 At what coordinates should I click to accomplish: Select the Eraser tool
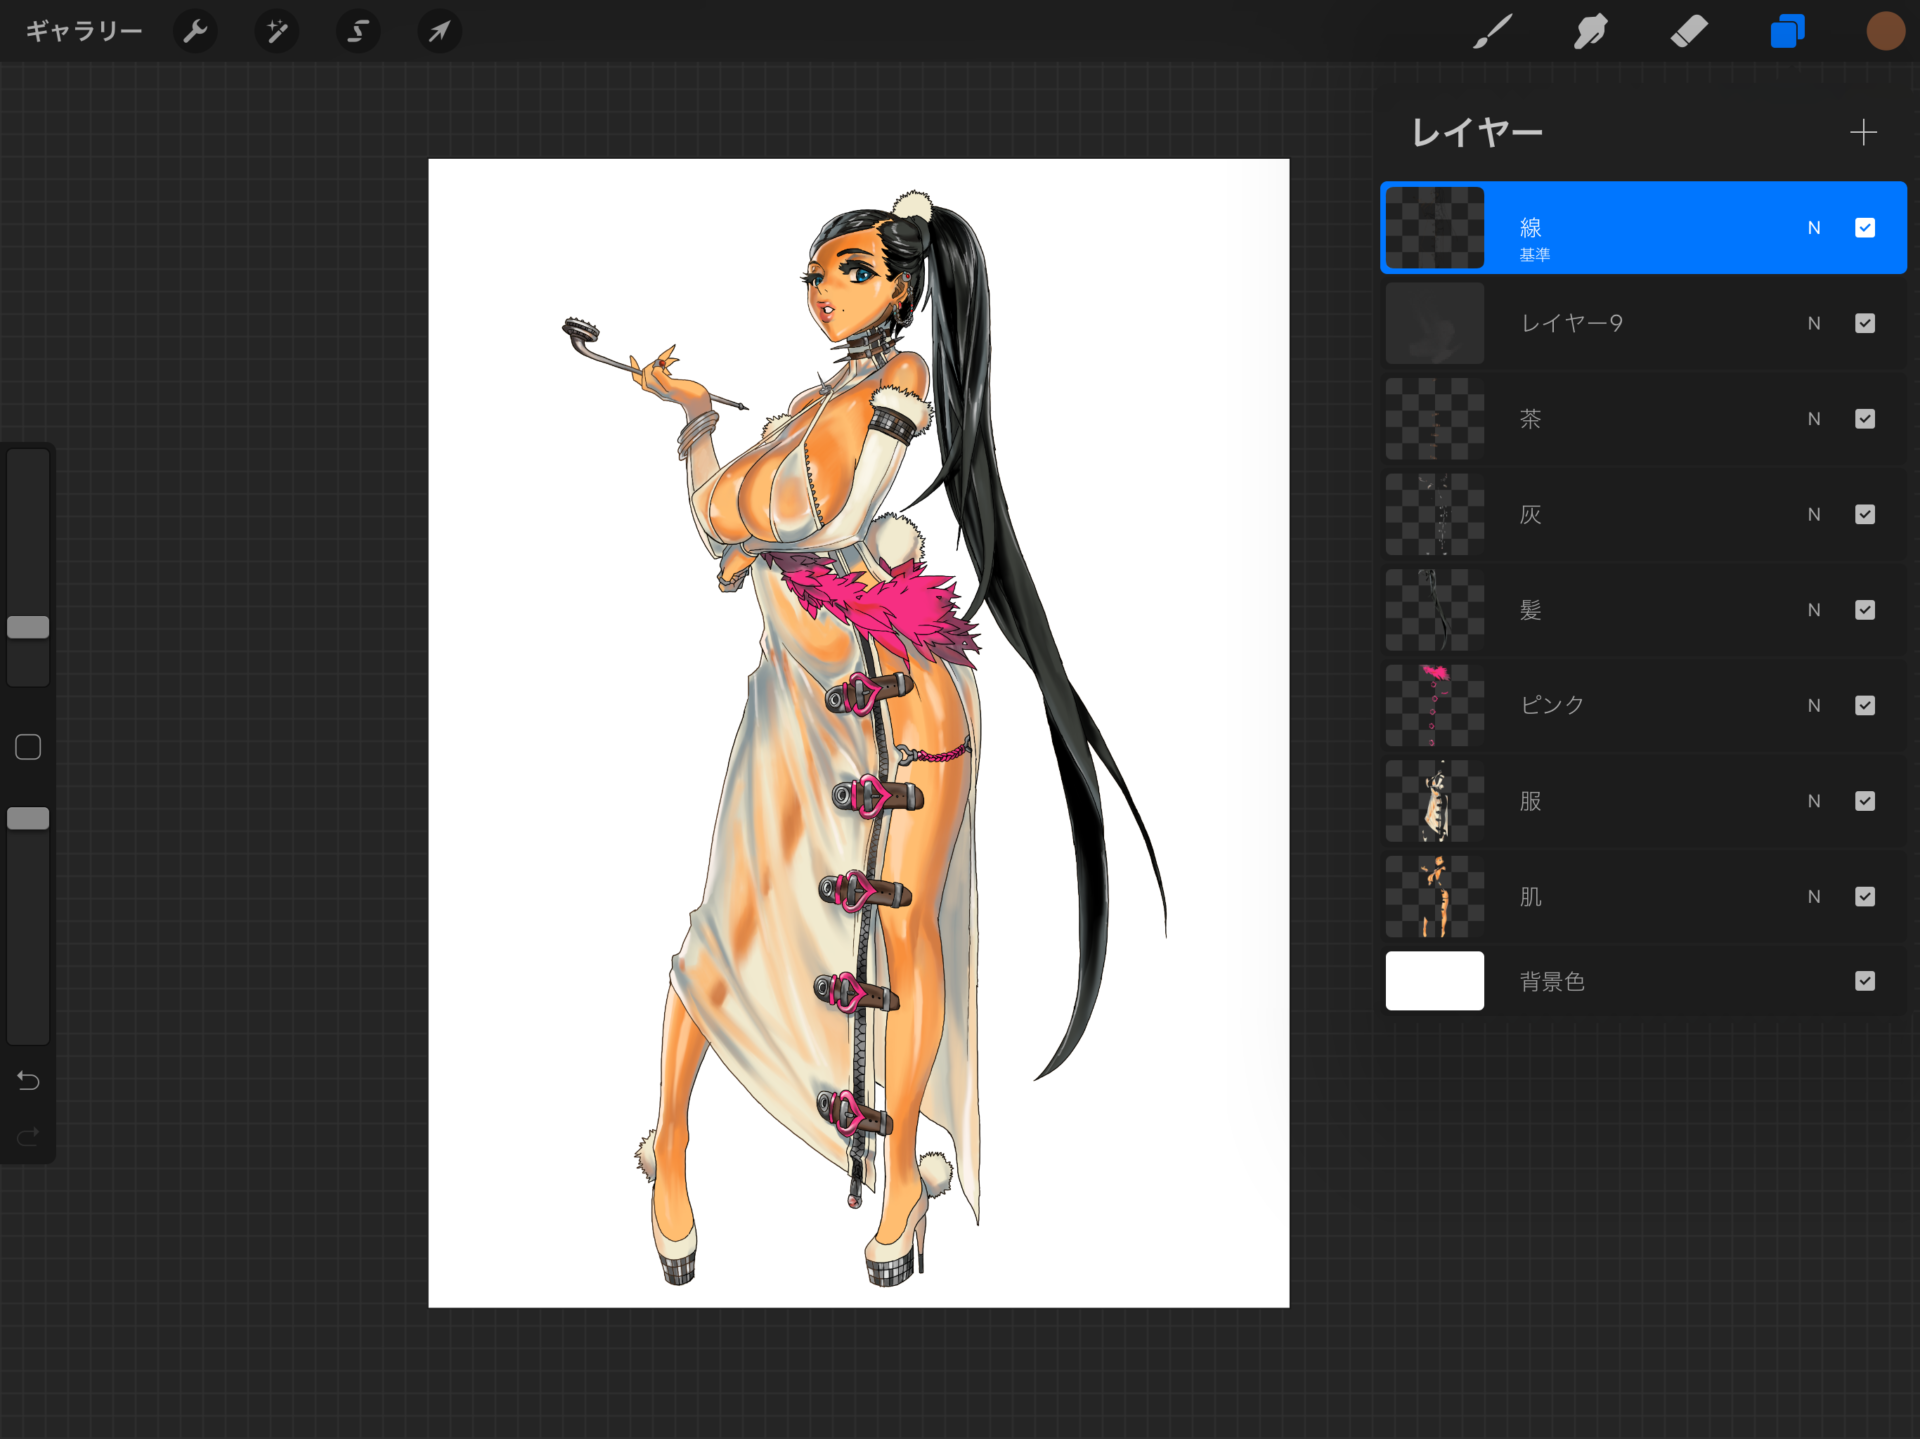coord(1689,31)
